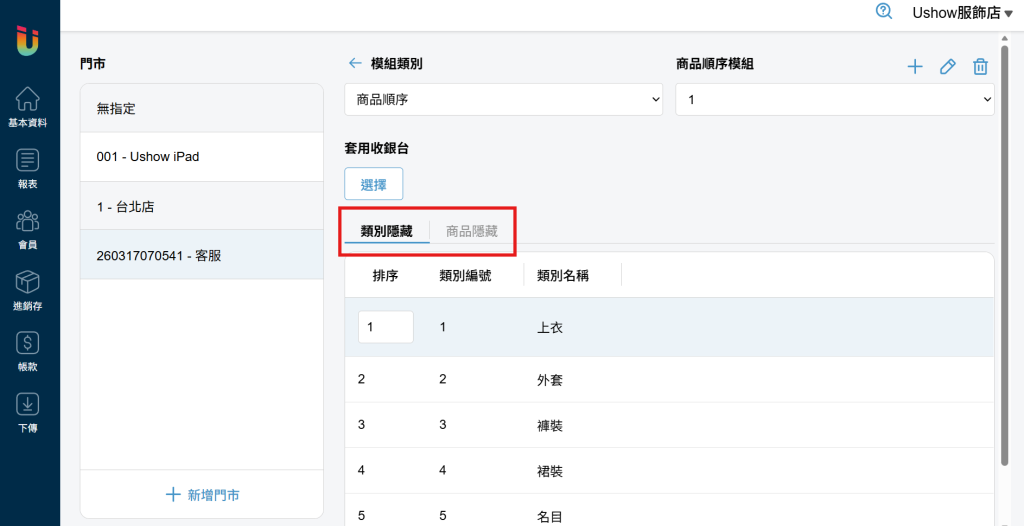Viewport: 1024px width, 526px height.
Task: Click 新增門市 to add a store
Action: [x=202, y=495]
